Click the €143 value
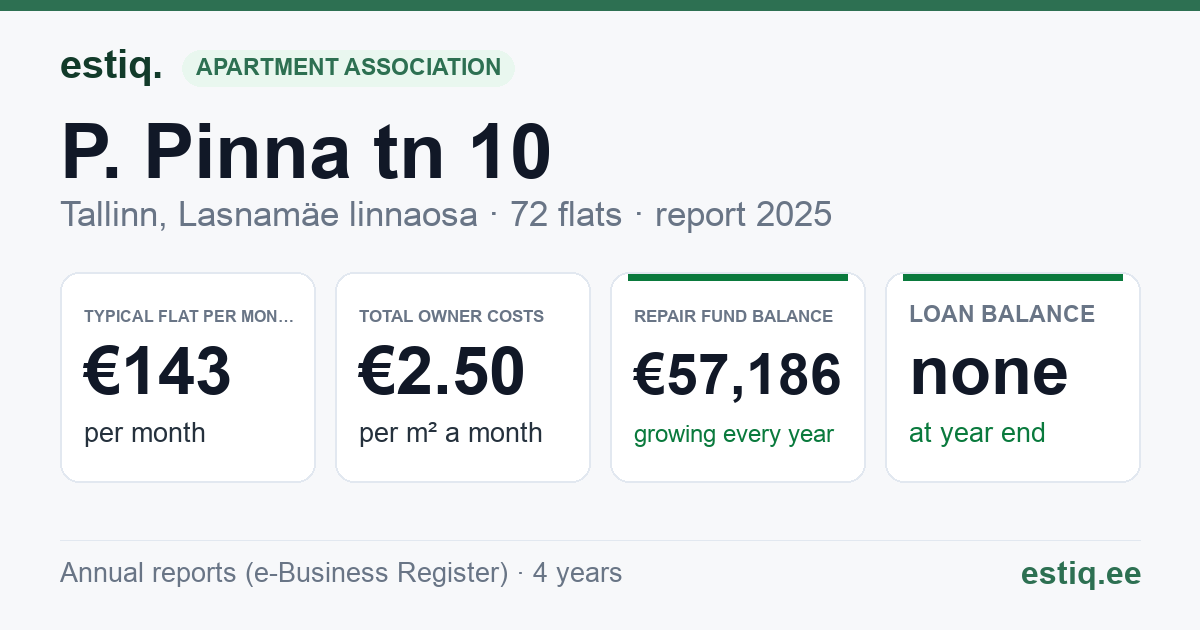Viewport: 1200px width, 630px height. pyautogui.click(x=157, y=372)
